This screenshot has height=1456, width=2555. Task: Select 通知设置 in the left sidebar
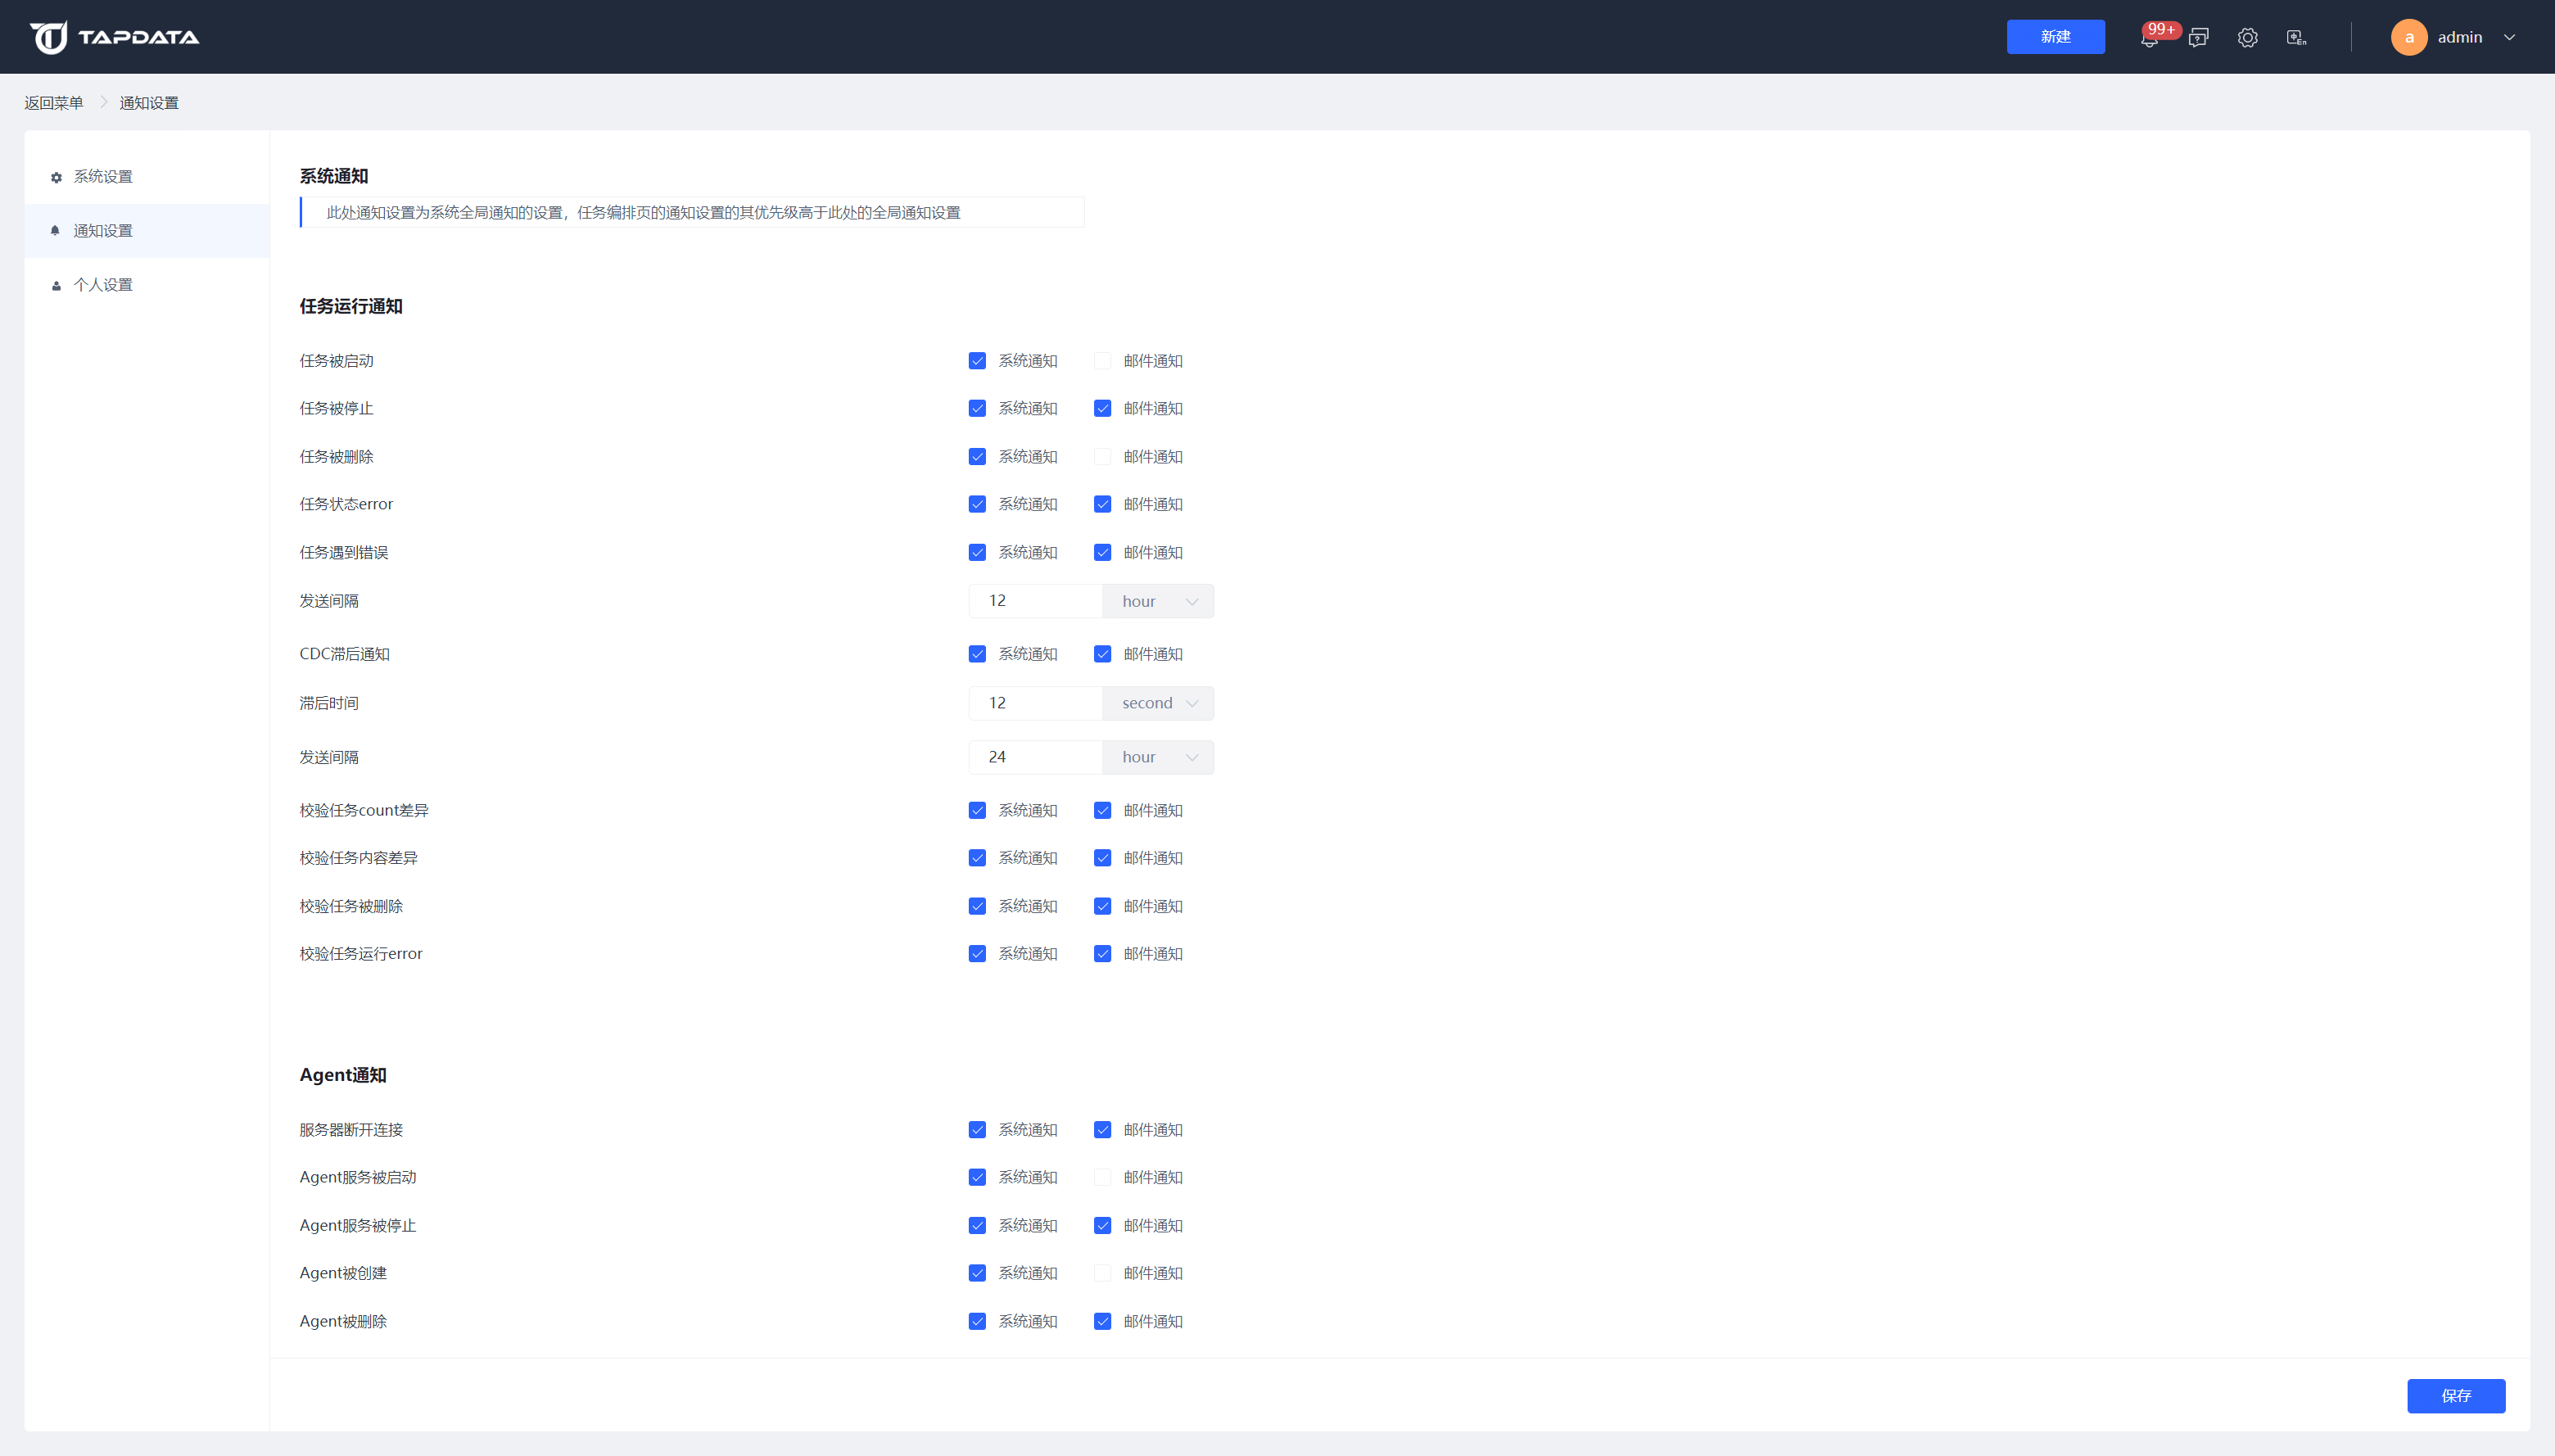pos(103,231)
